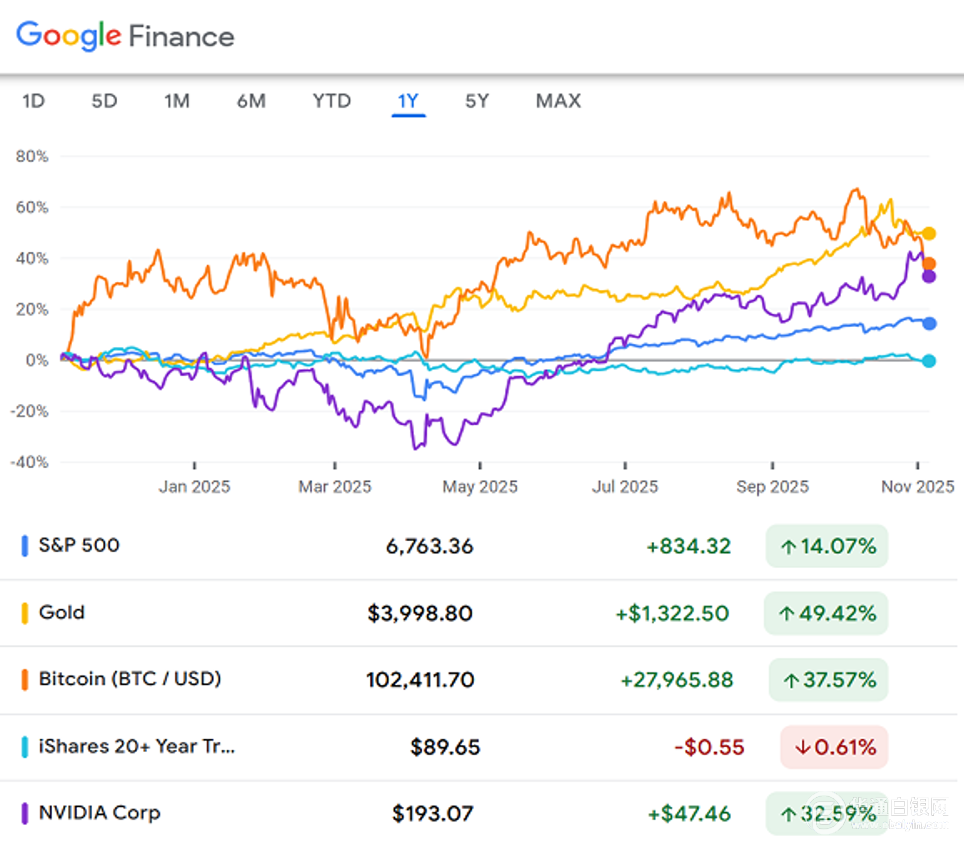The height and width of the screenshot is (850, 964).
Task: Switch to the 1D time range
Action: 34,101
